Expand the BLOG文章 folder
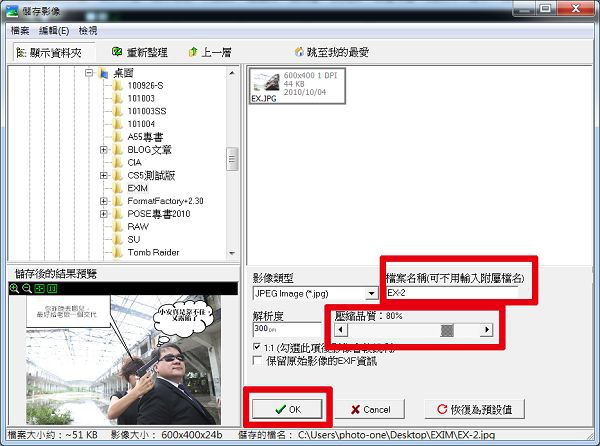Image resolution: width=600 pixels, height=446 pixels. click(x=103, y=150)
